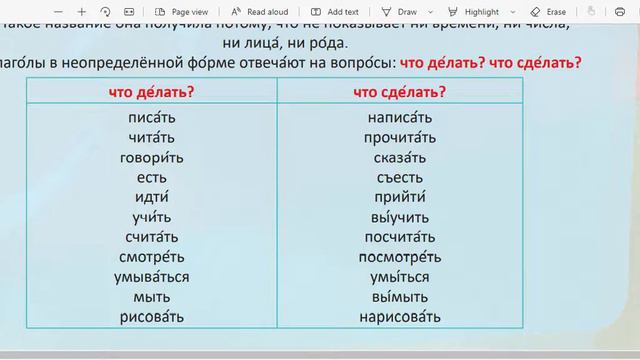Activate the Draw tool
This screenshot has width=640, height=360.
point(399,12)
